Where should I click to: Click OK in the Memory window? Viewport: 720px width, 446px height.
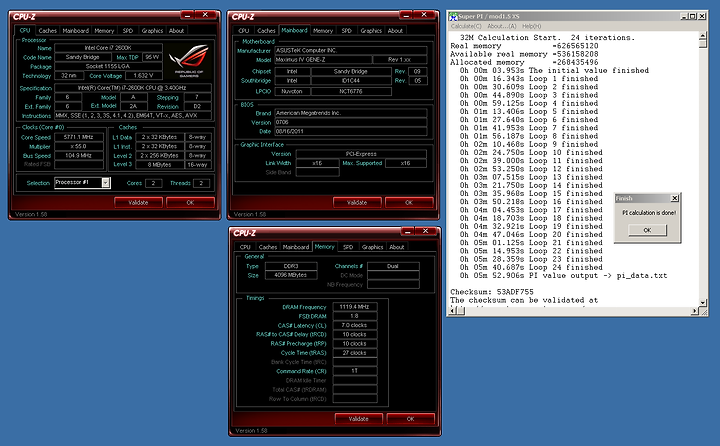point(411,419)
